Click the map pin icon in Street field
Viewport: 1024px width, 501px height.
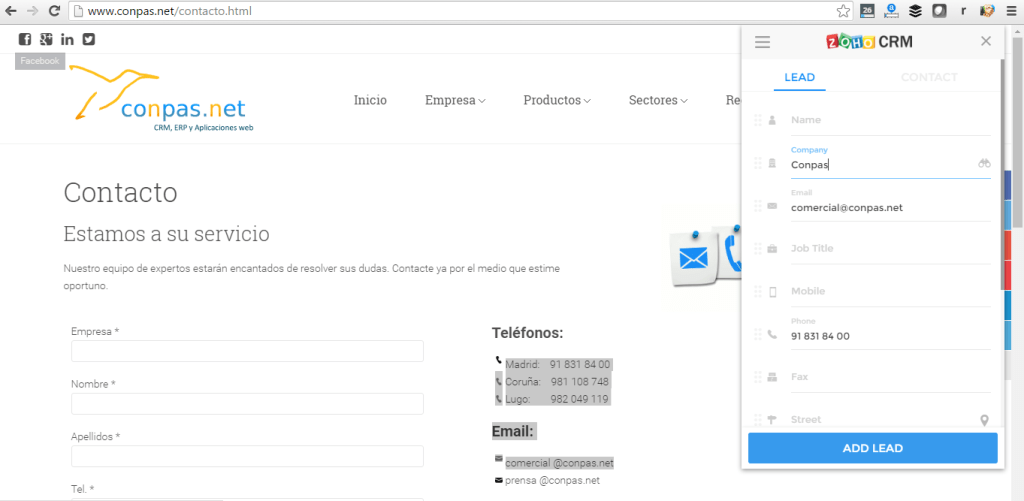[985, 420]
